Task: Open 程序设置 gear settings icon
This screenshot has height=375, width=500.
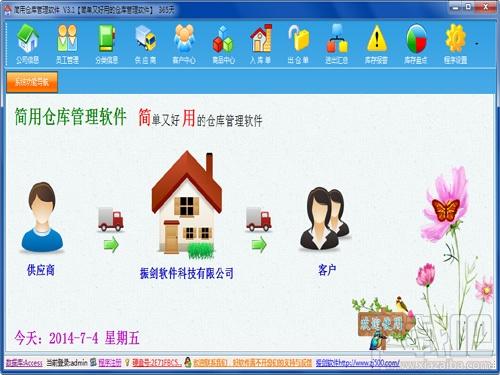Action: 455,44
